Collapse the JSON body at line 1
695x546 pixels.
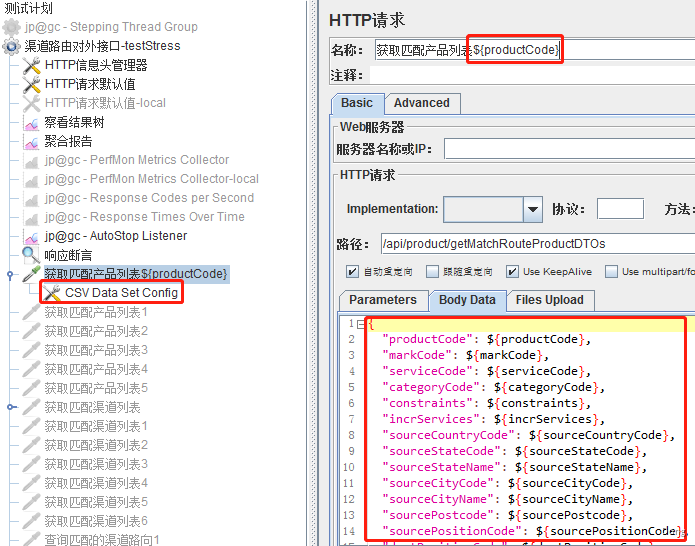[359, 324]
